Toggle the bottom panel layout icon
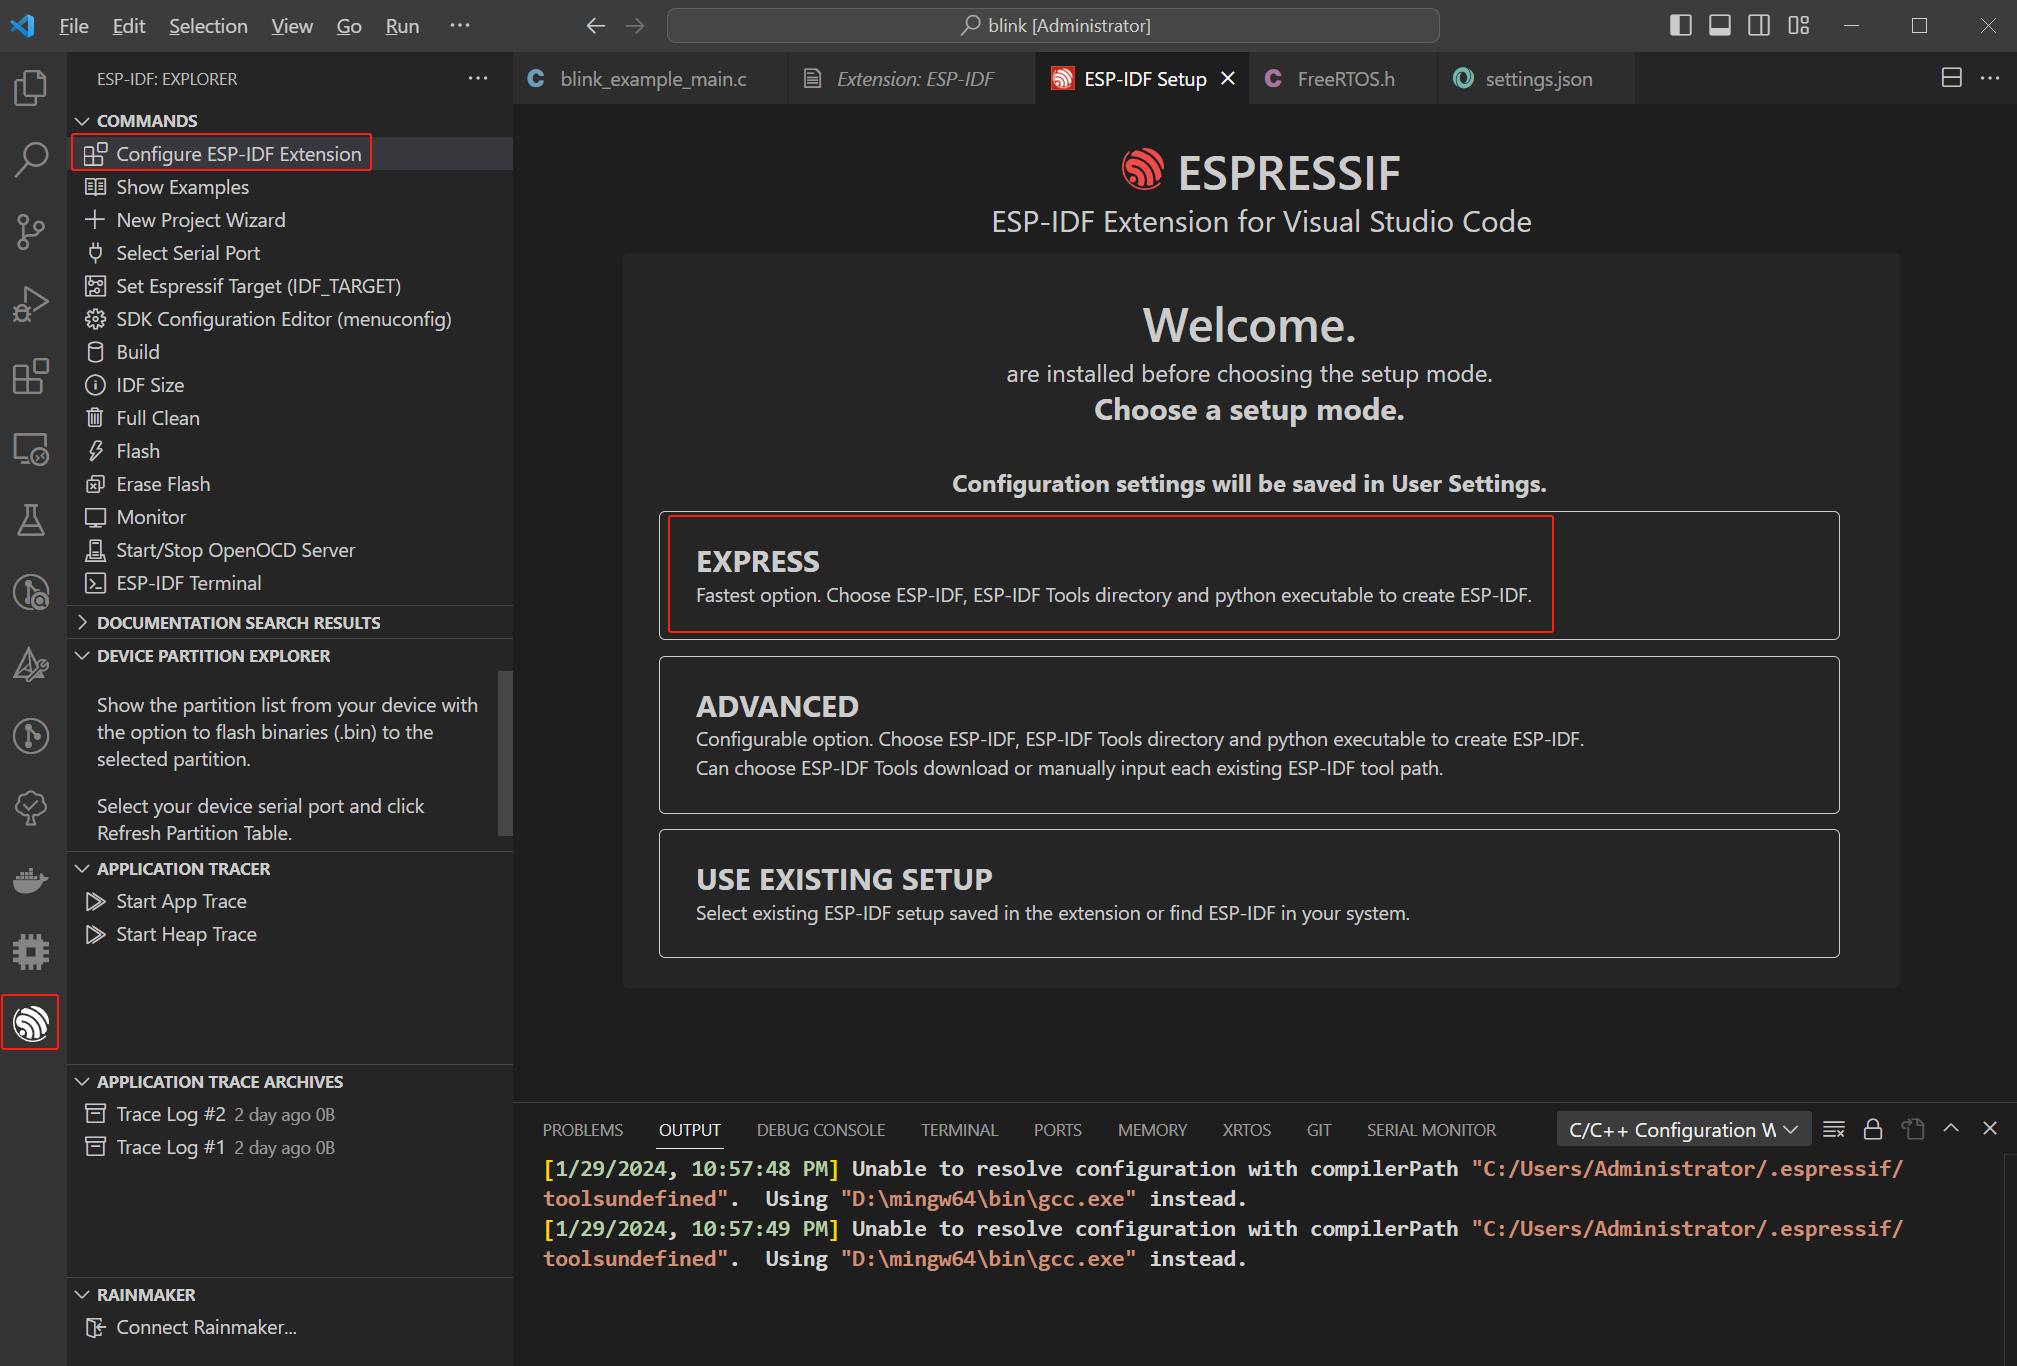The image size is (2017, 1366). [x=1720, y=25]
